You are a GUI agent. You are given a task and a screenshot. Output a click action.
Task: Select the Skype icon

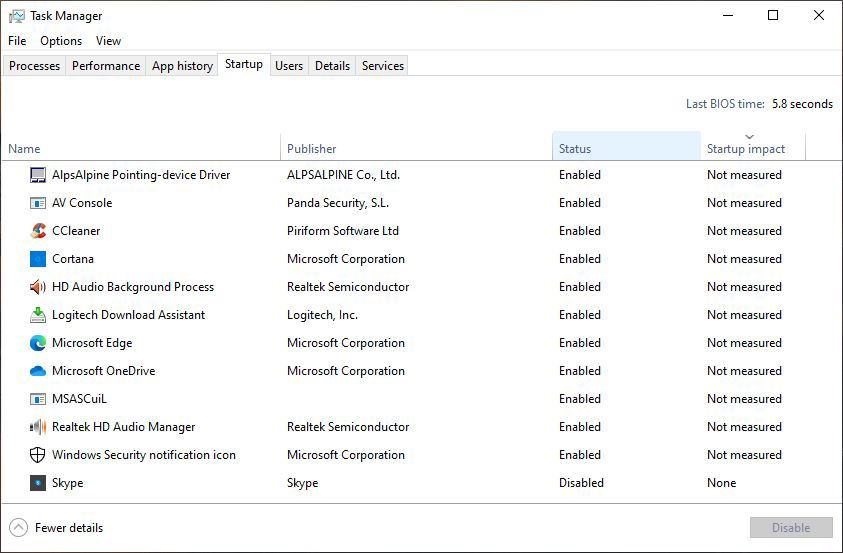[38, 483]
